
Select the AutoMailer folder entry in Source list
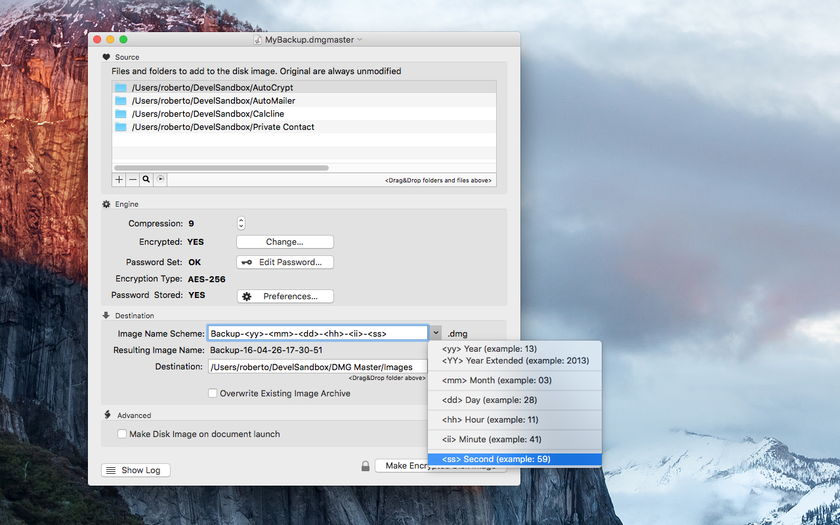tap(304, 101)
